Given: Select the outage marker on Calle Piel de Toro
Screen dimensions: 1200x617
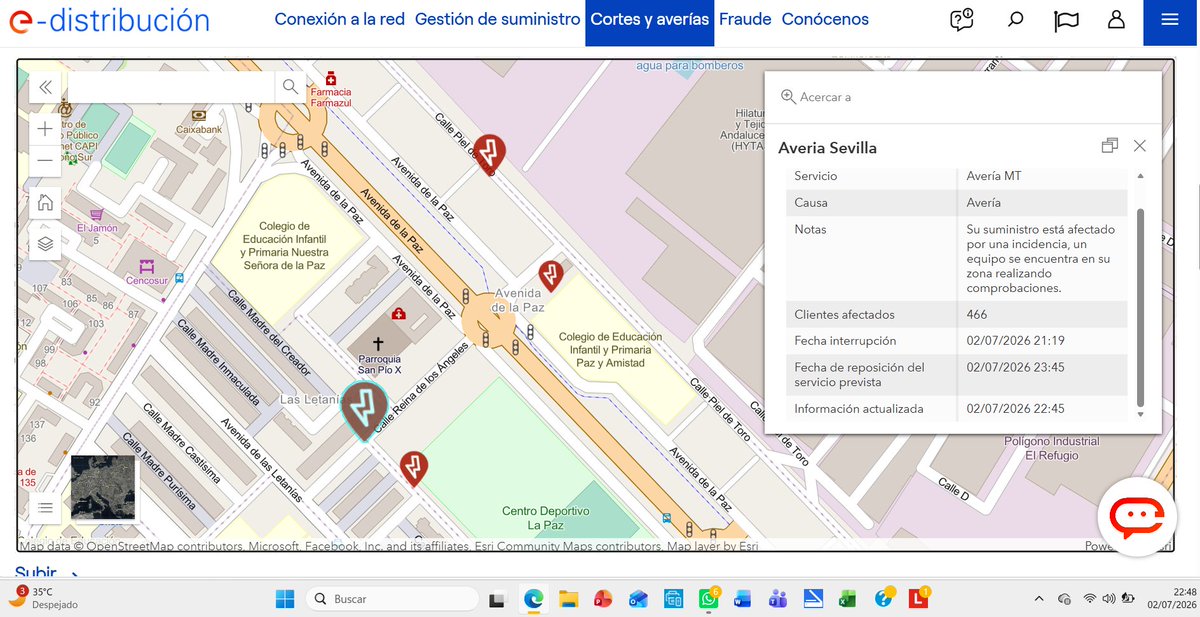Looking at the screenshot, I should [x=489, y=153].
